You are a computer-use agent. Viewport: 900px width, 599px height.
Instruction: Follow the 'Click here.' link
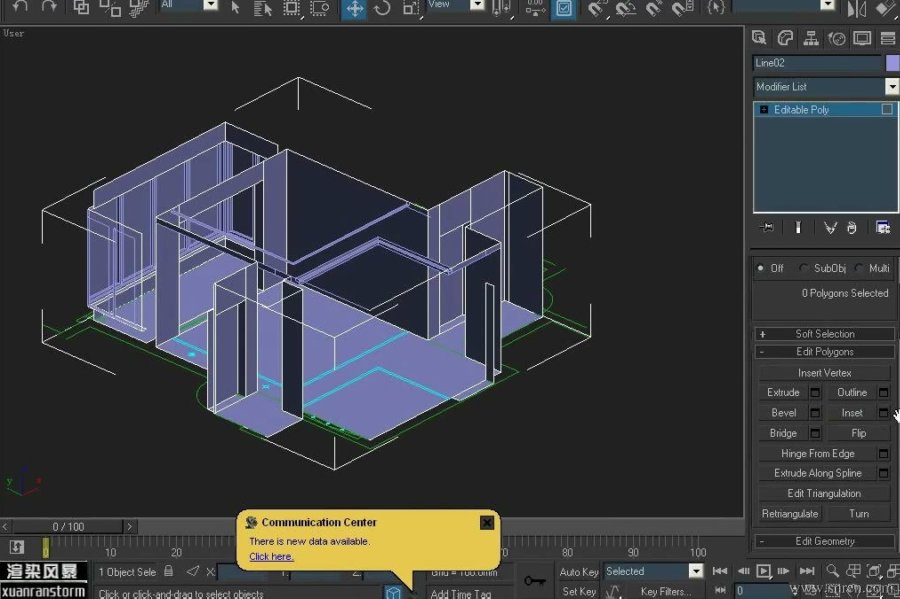(x=271, y=556)
